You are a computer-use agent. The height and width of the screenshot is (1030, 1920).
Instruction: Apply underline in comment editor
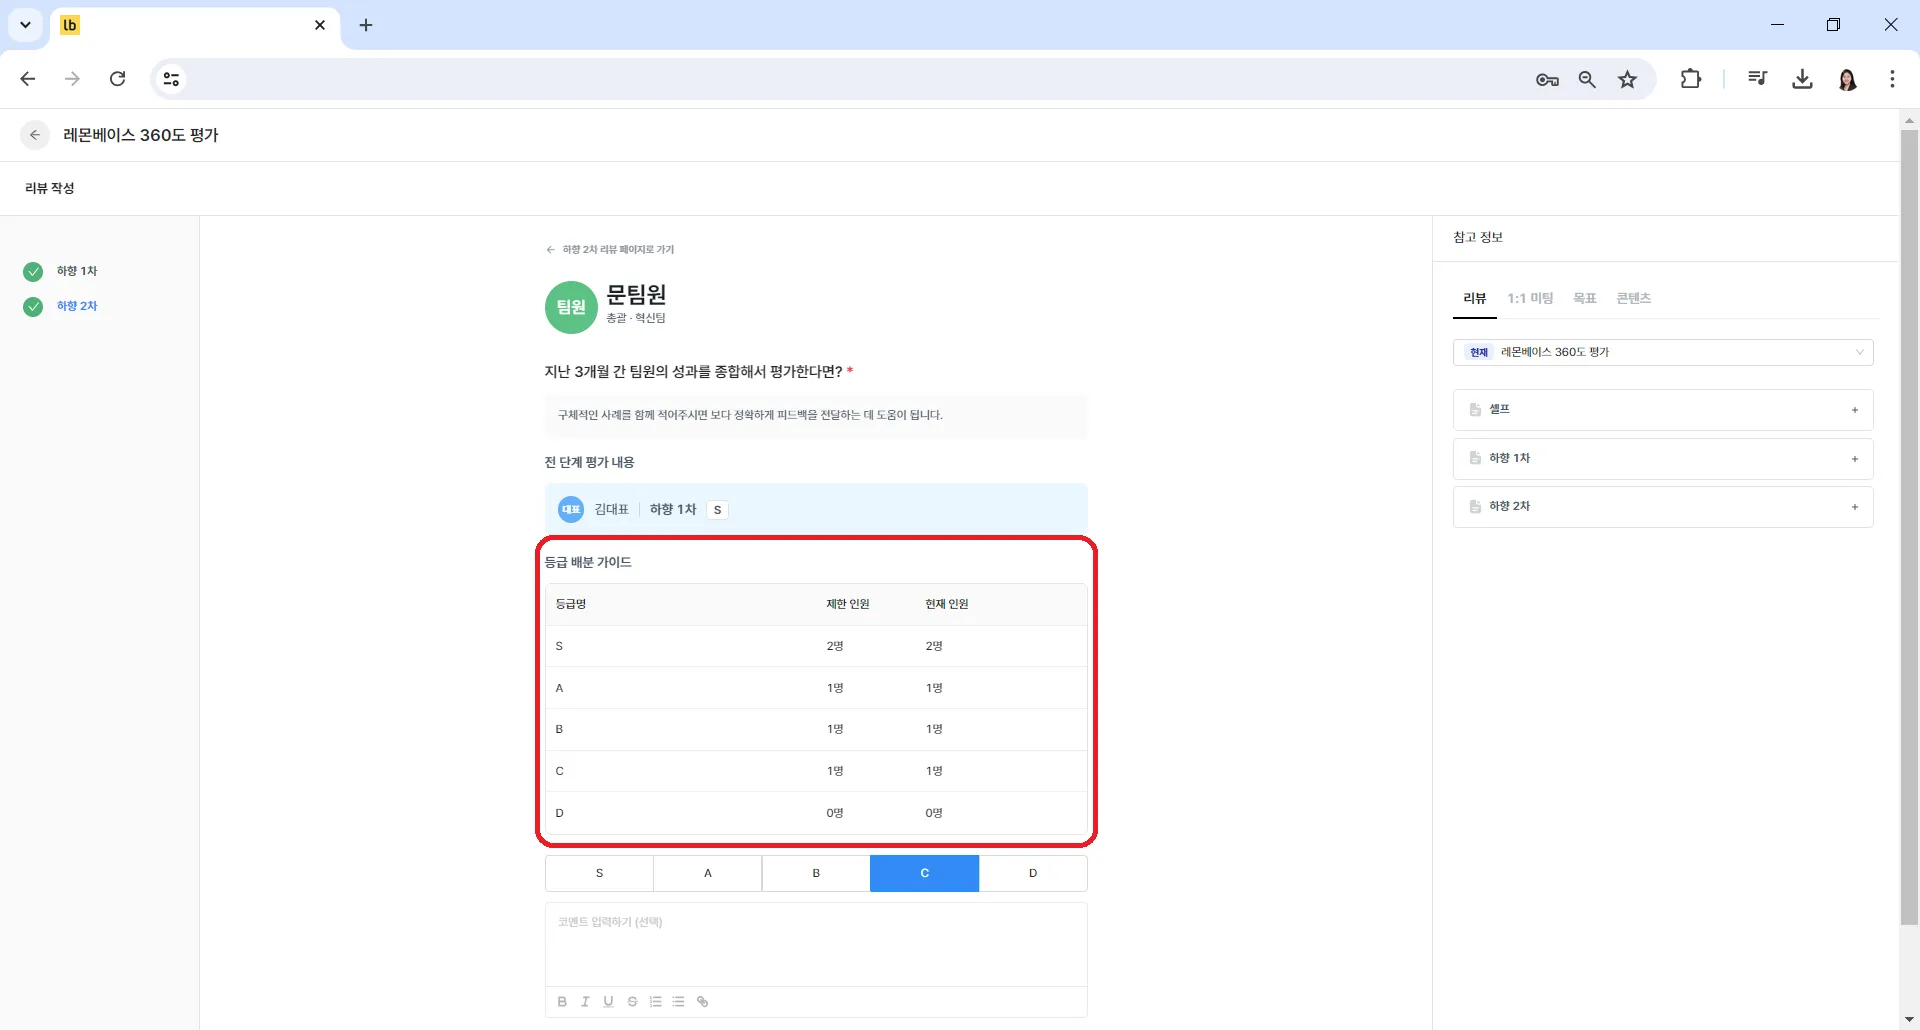coord(608,1001)
